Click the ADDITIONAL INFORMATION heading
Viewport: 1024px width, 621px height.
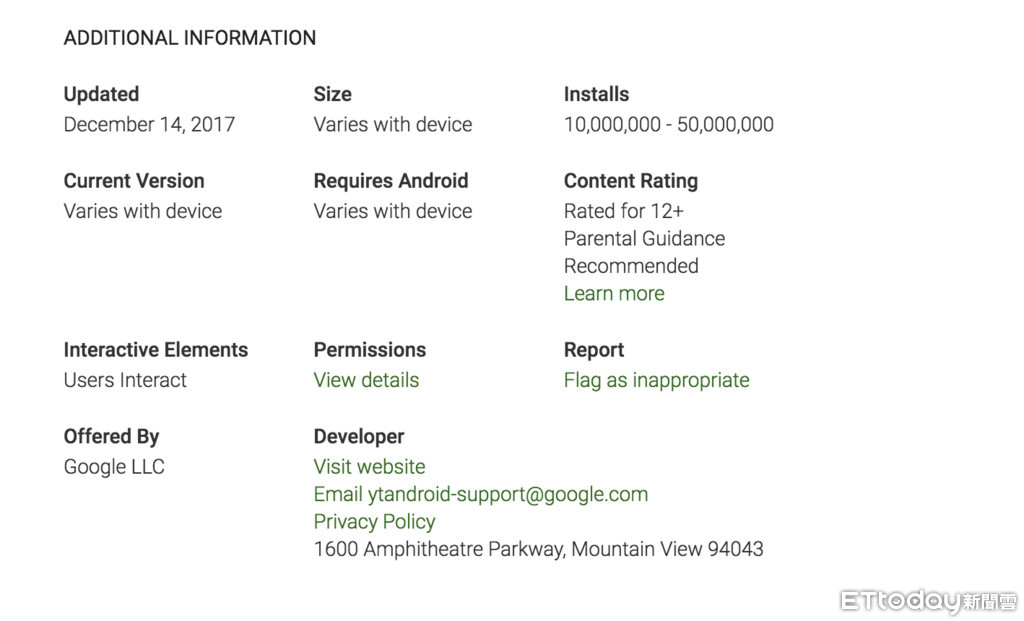point(190,38)
